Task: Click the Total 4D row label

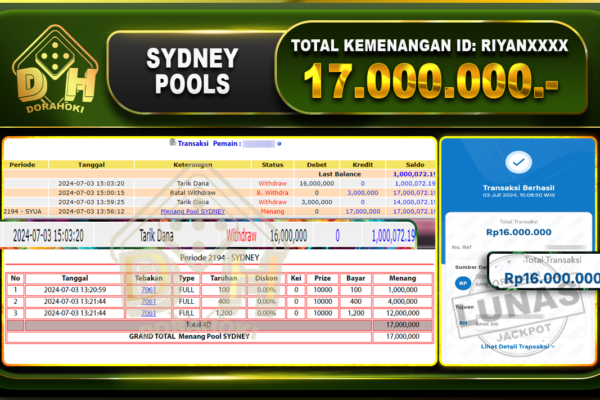Action: click(x=198, y=325)
